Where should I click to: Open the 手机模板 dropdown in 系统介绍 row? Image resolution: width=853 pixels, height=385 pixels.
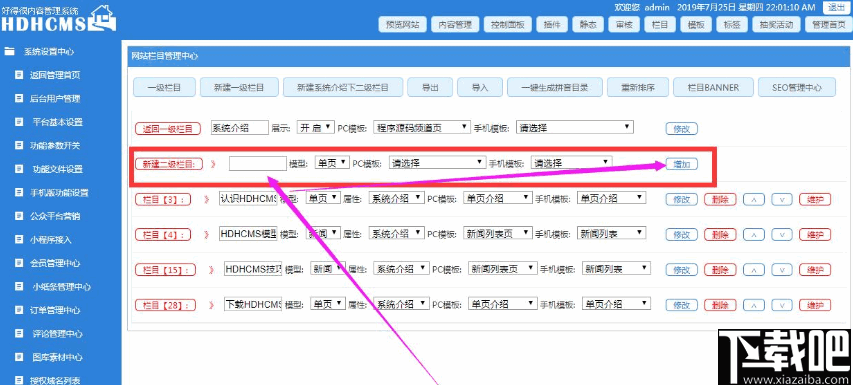point(574,128)
